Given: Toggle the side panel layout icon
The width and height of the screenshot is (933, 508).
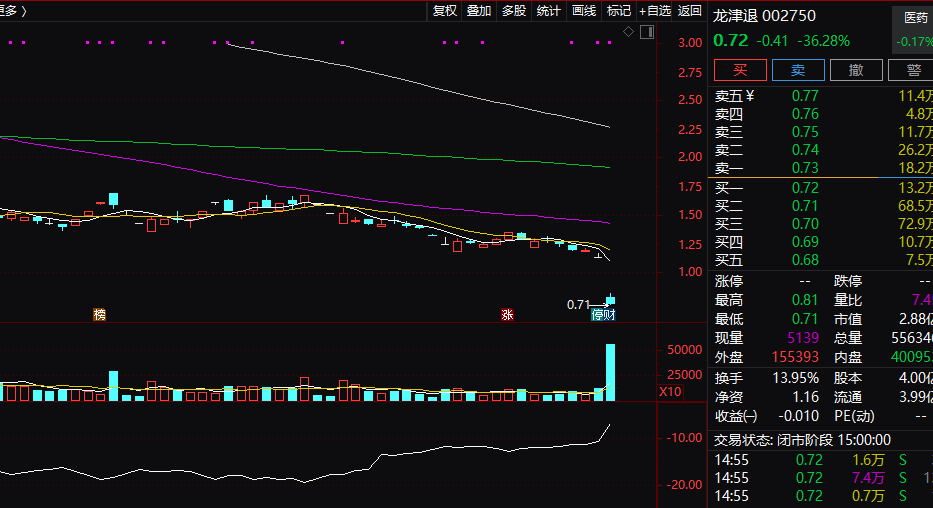Looking at the screenshot, I should (x=646, y=32).
